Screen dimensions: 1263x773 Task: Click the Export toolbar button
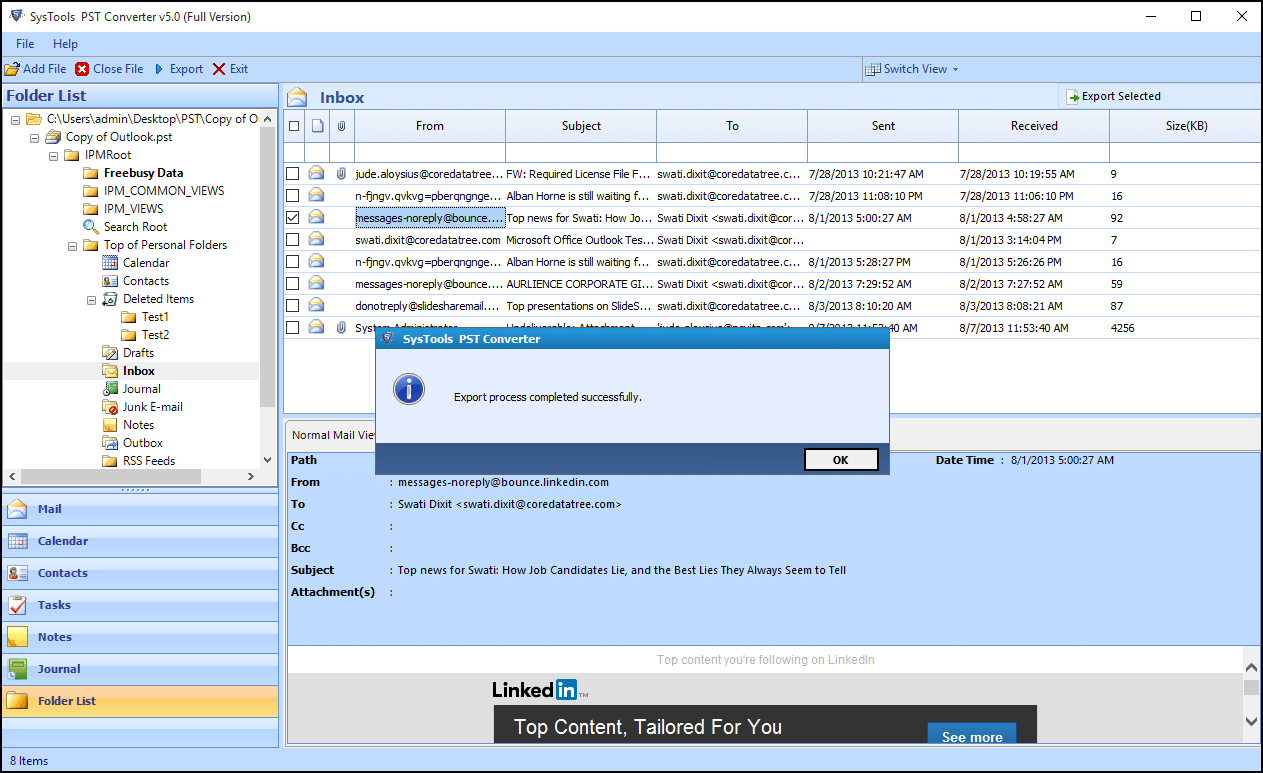point(178,69)
